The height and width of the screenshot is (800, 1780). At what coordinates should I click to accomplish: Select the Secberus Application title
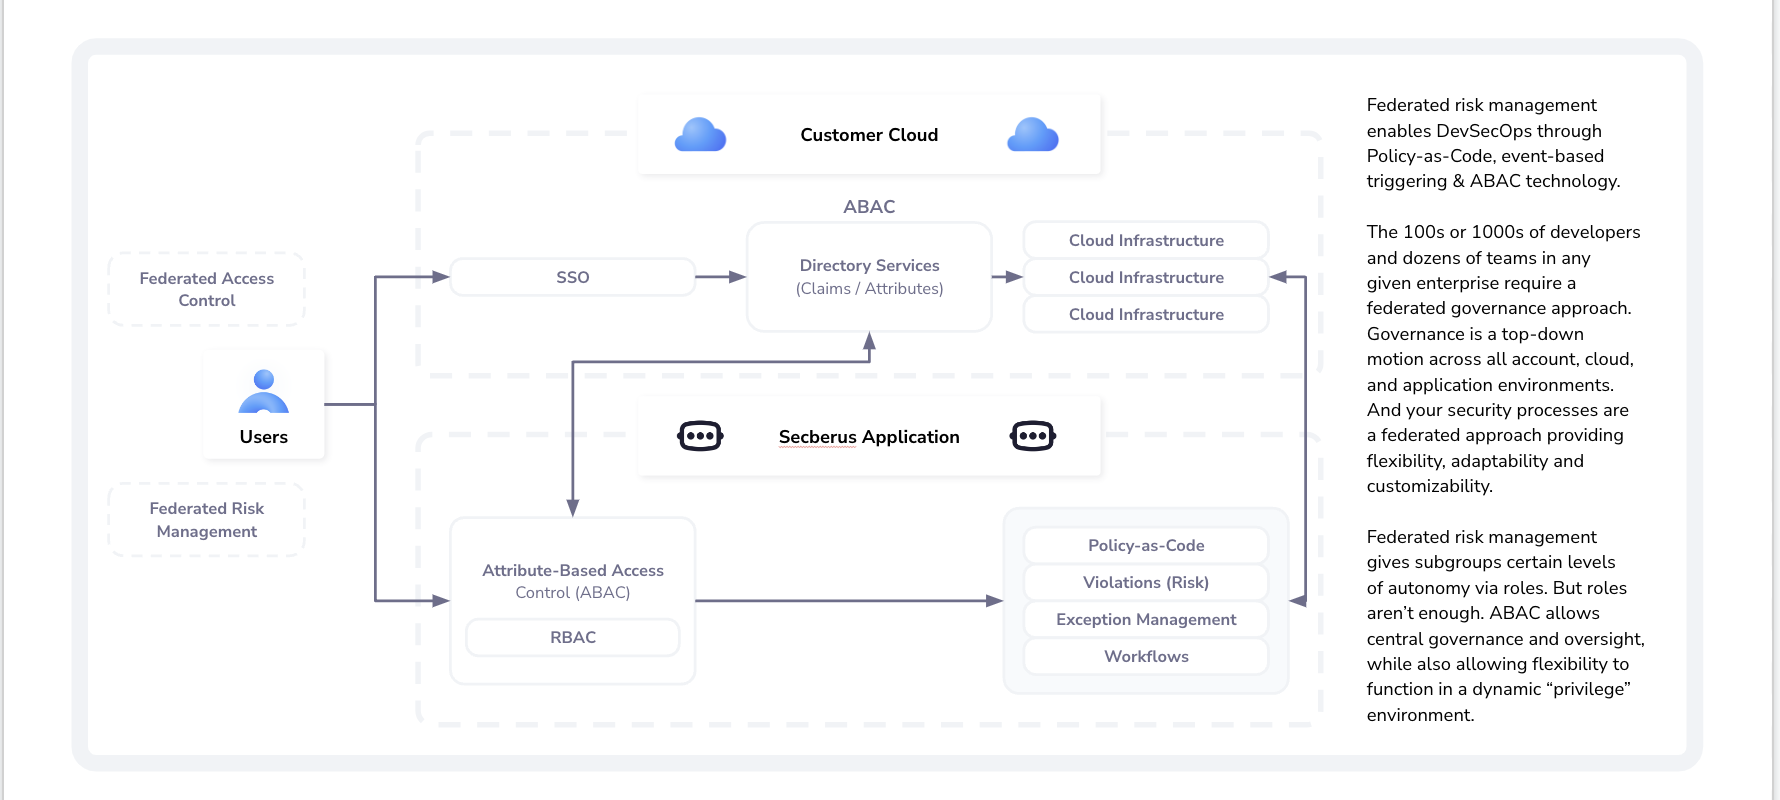[869, 437]
